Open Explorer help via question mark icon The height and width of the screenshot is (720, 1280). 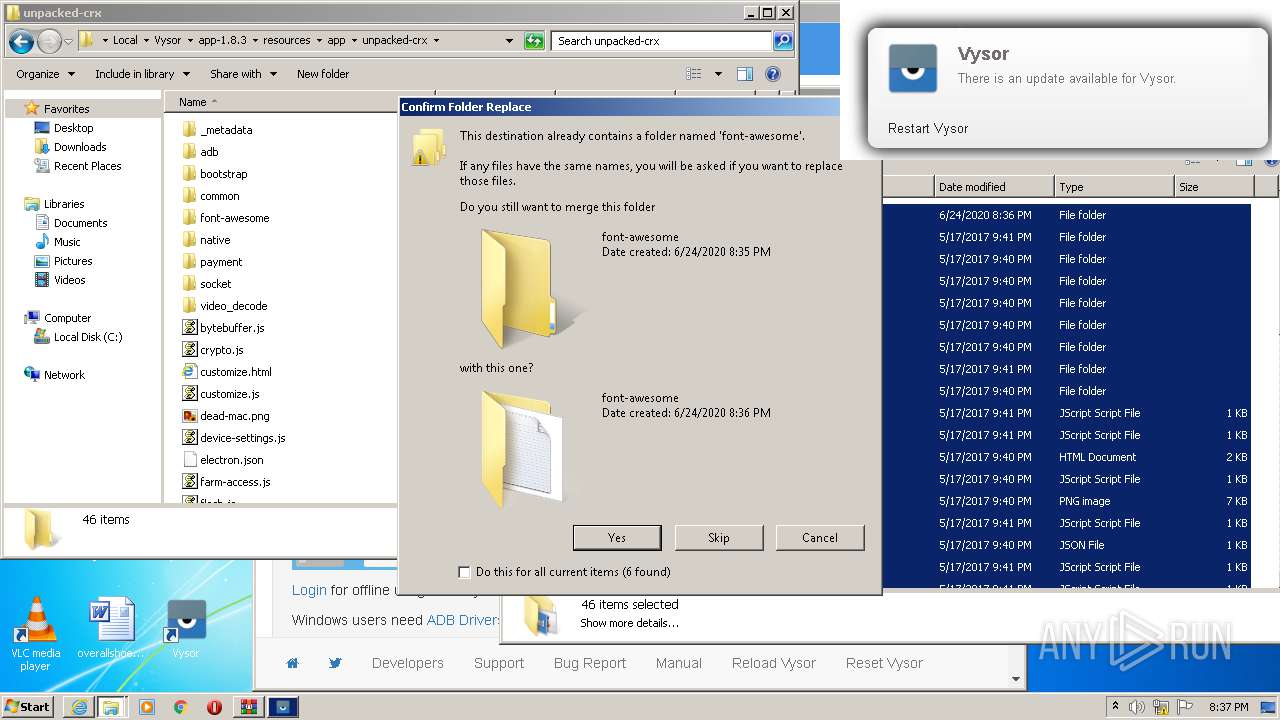pos(772,74)
